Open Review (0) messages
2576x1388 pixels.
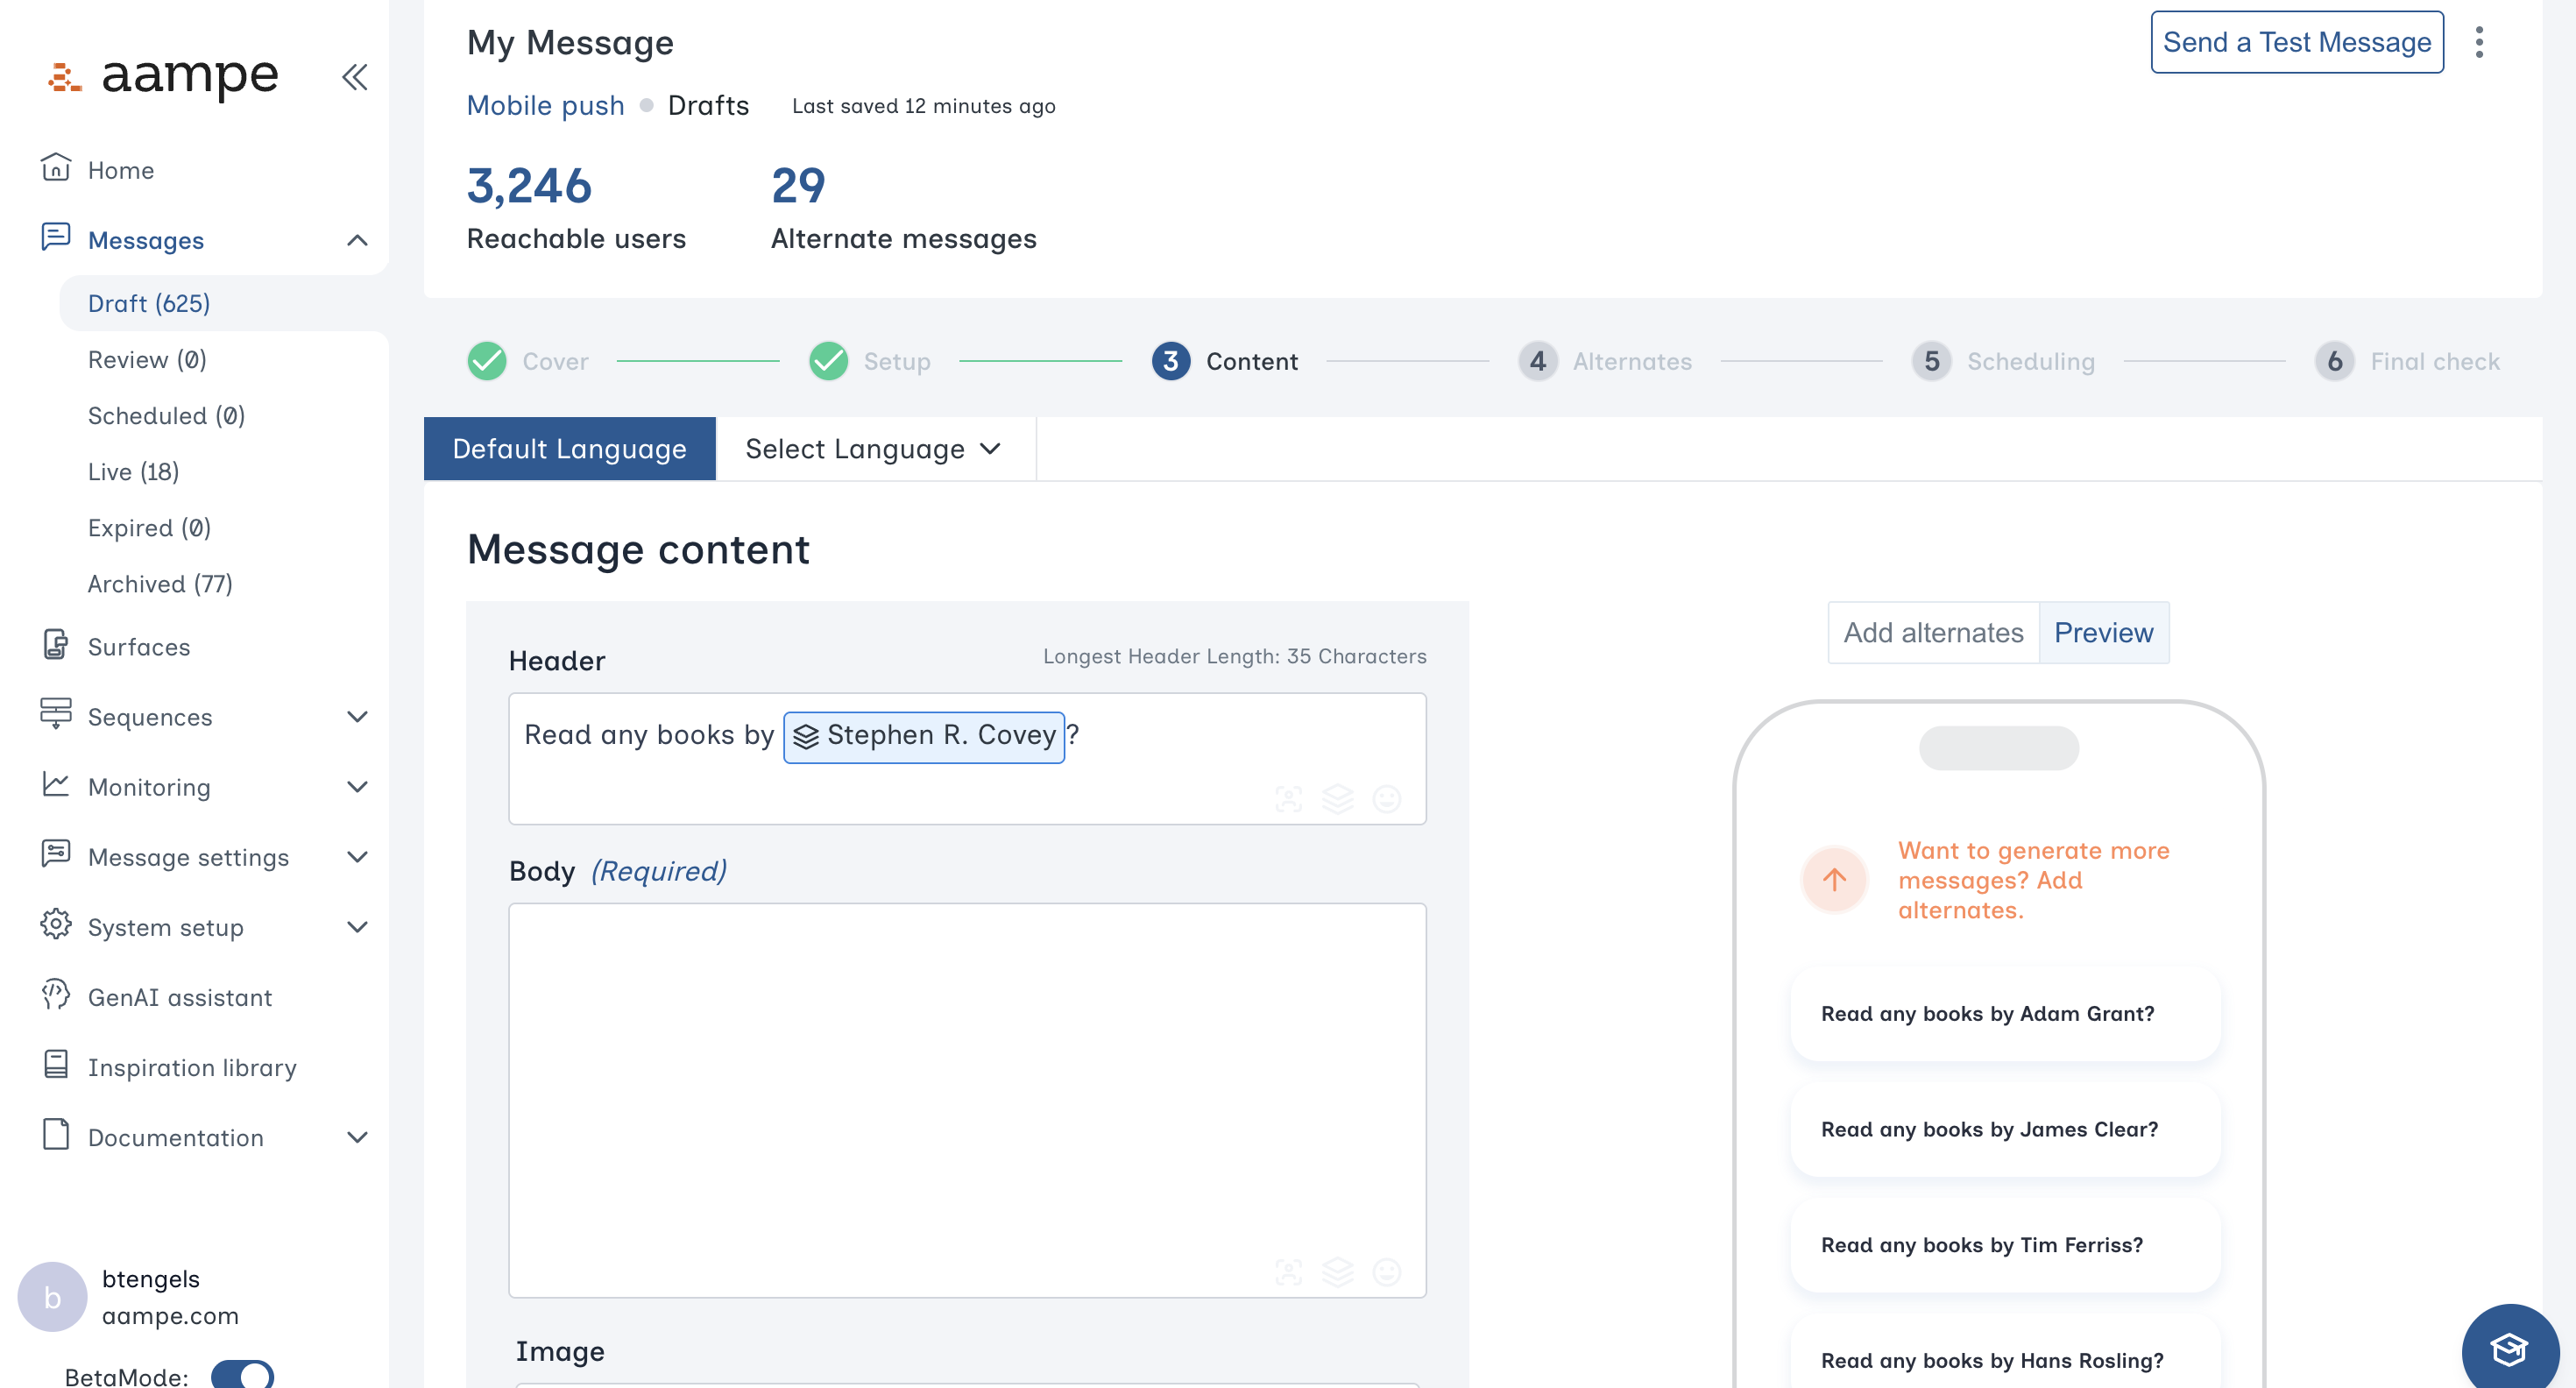(147, 359)
